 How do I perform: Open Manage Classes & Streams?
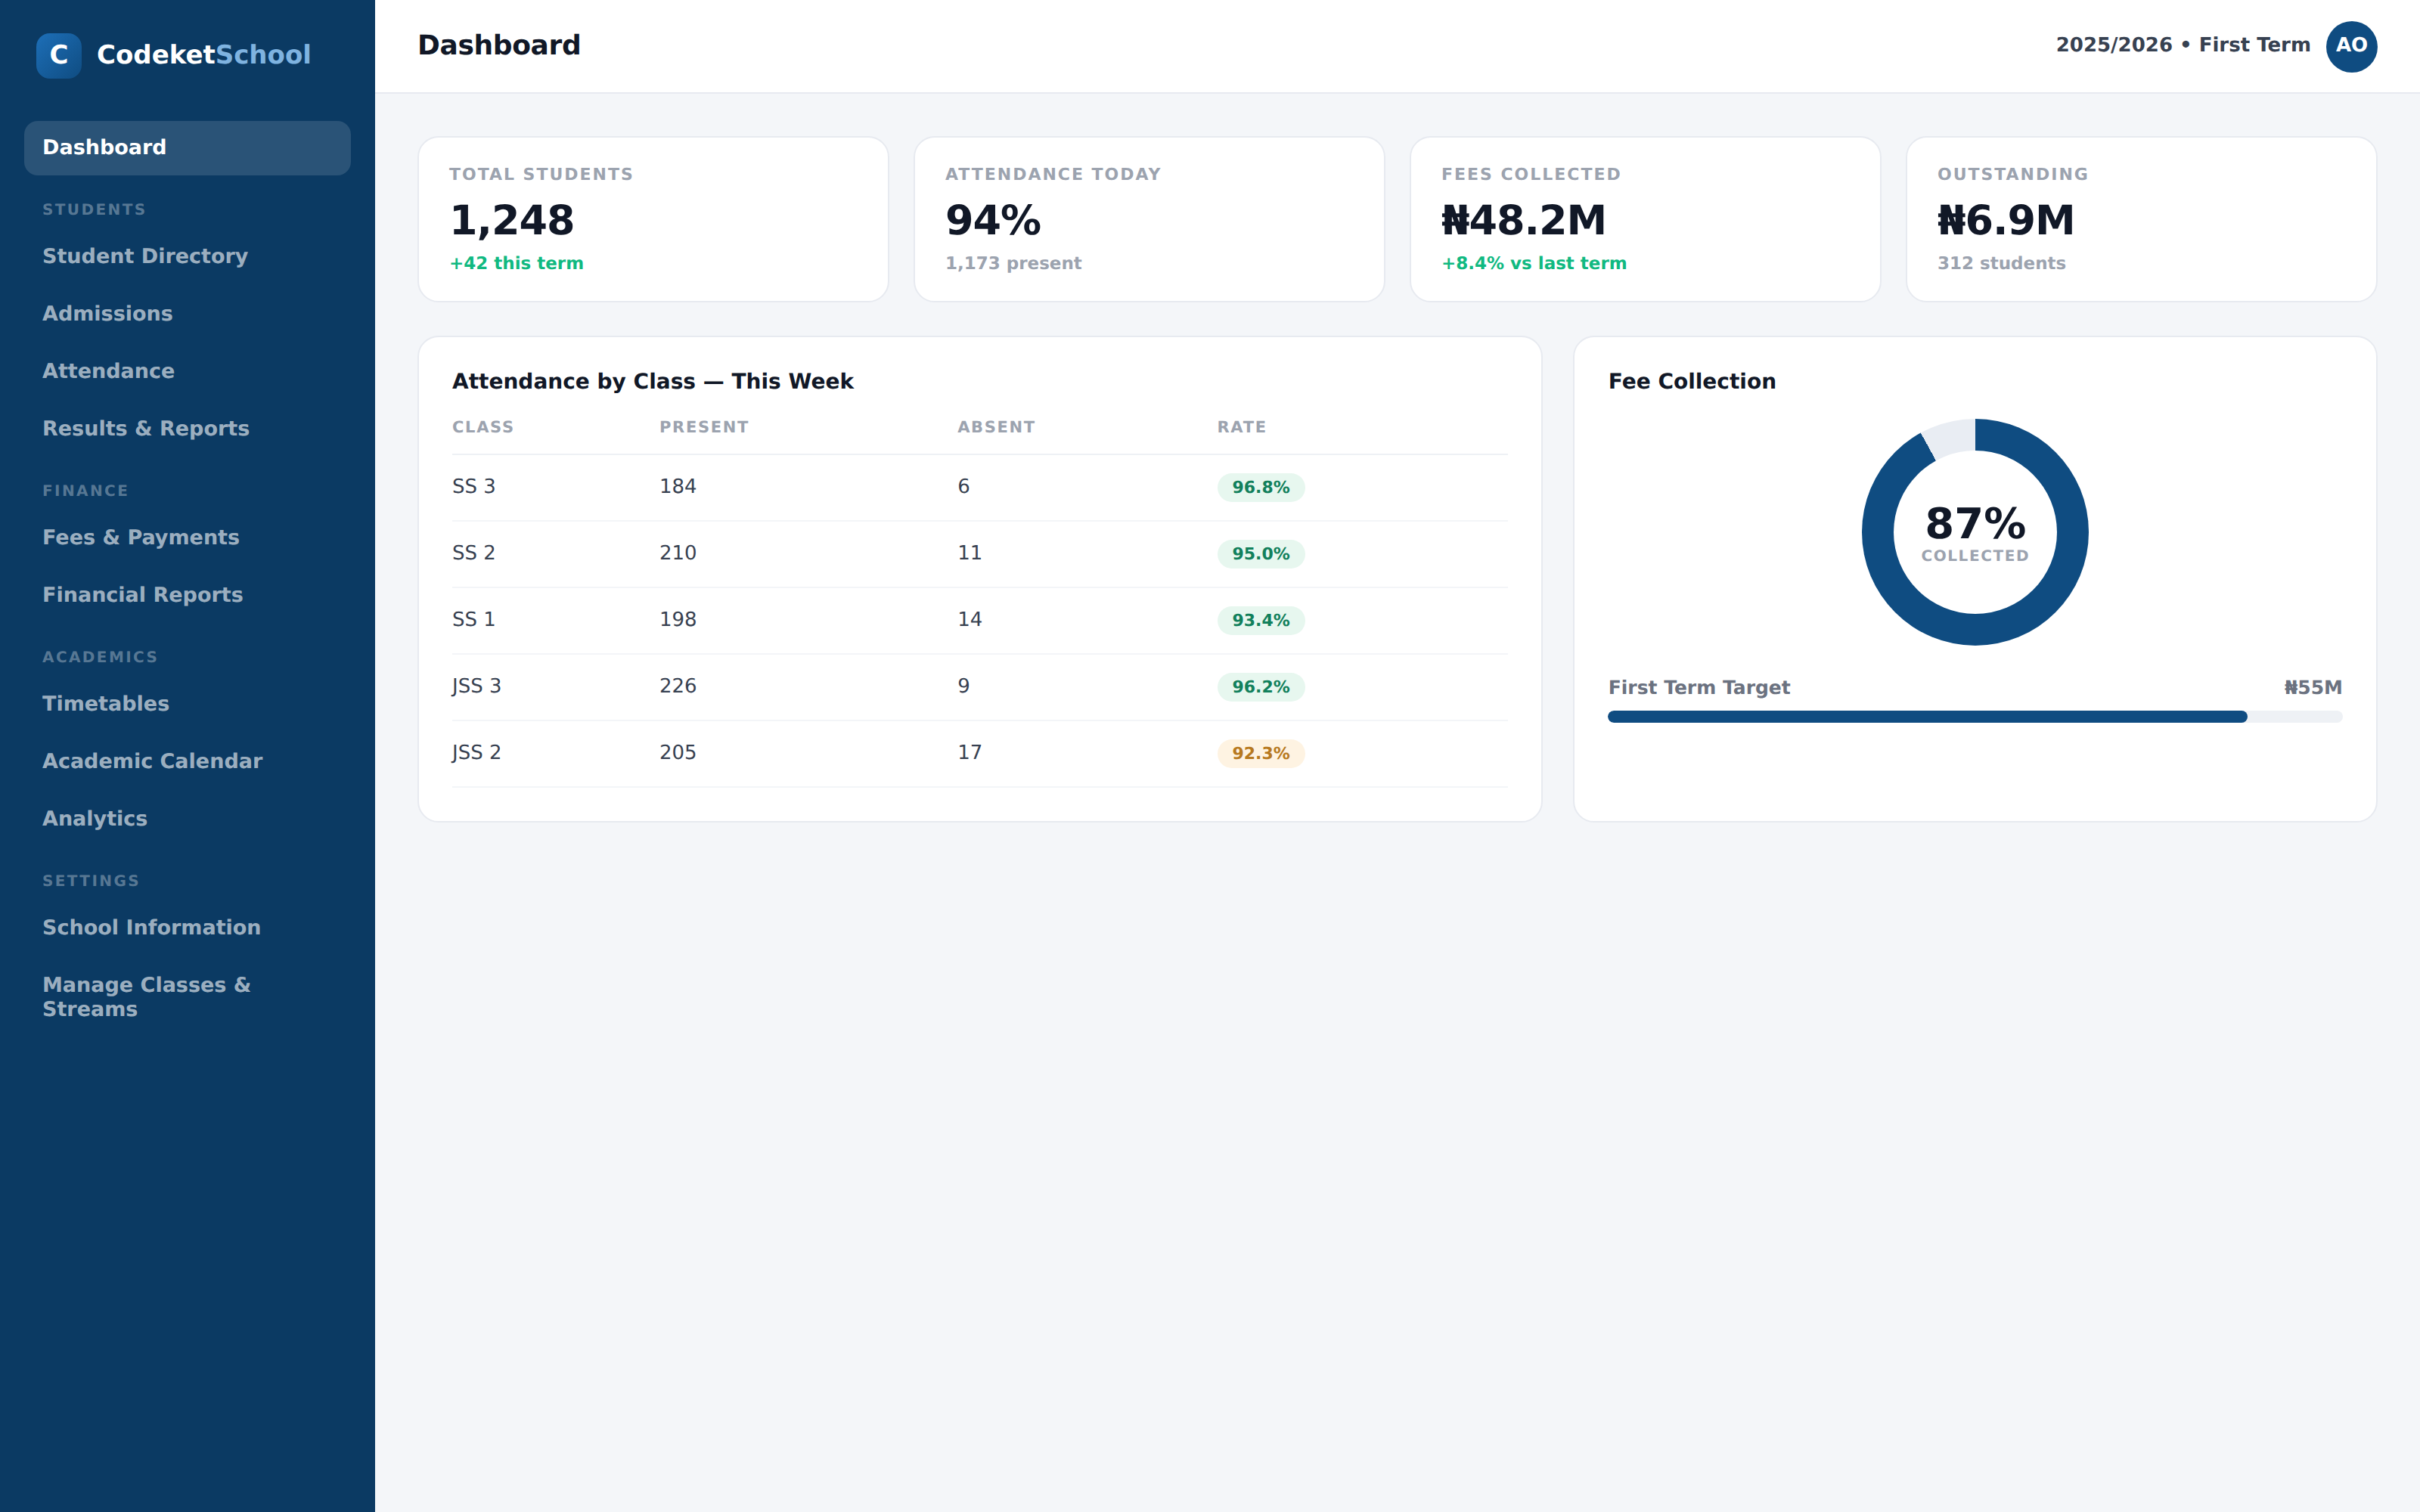187,997
